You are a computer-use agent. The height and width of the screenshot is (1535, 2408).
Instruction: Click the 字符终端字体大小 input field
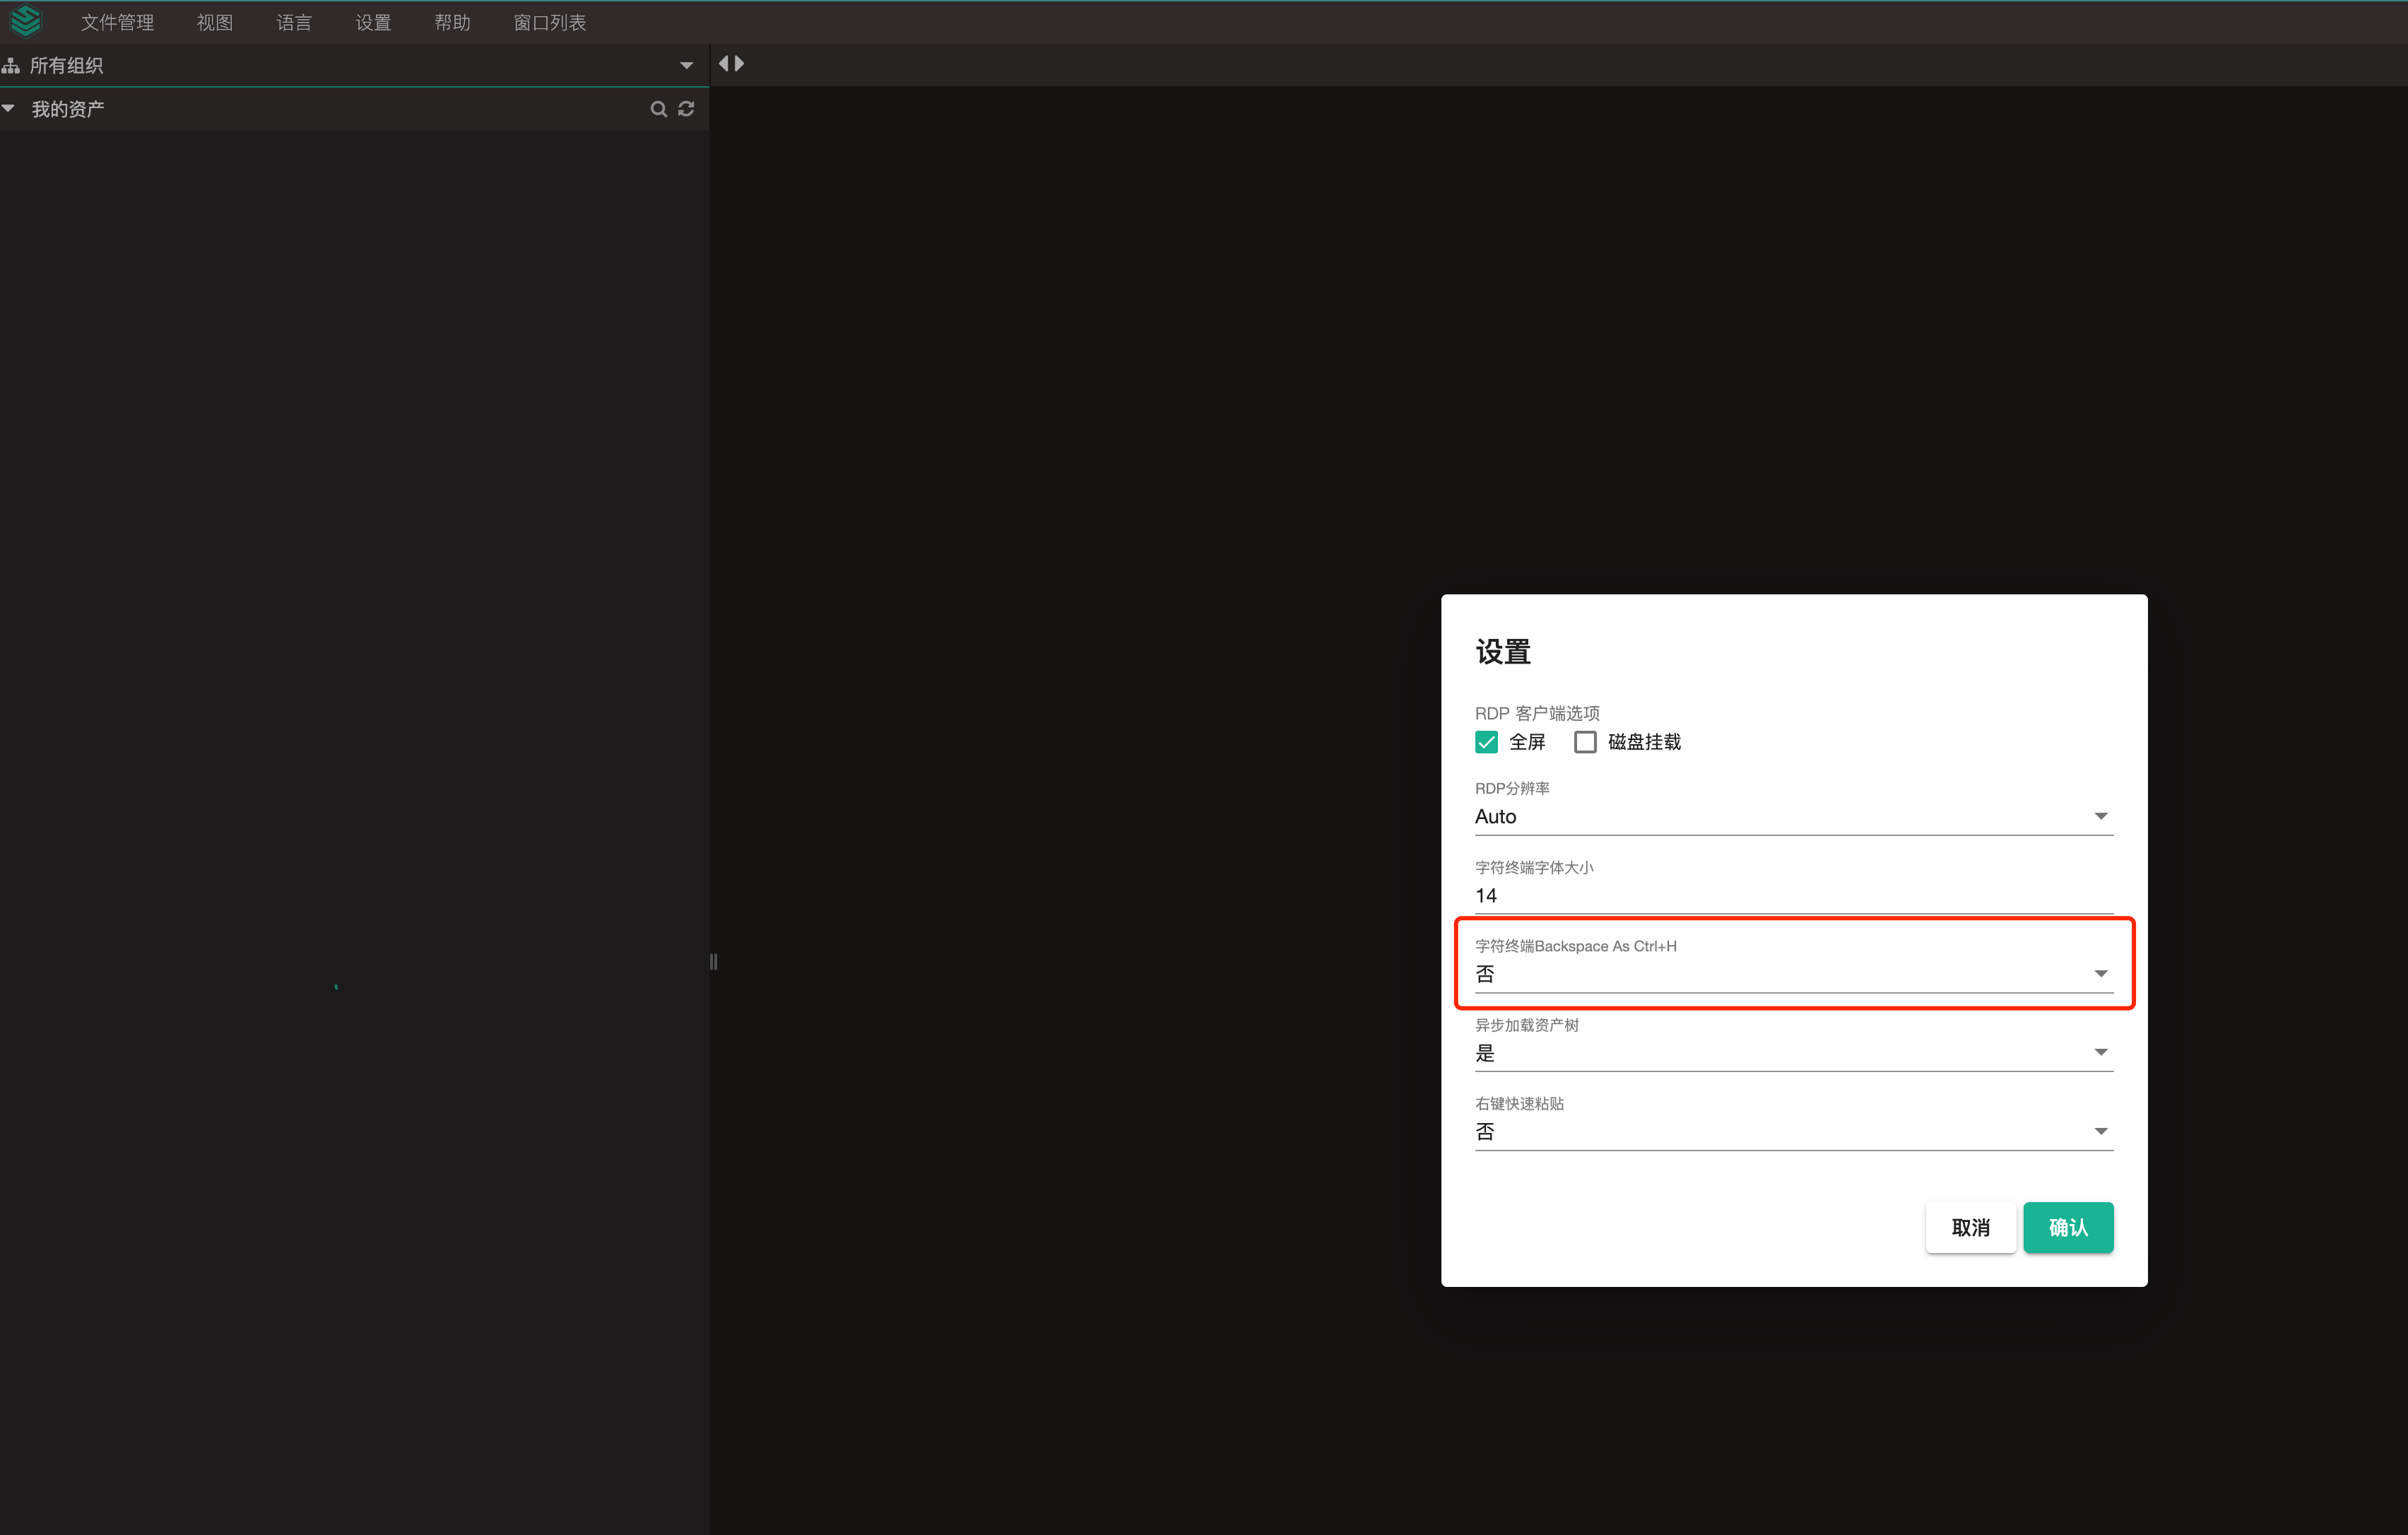1793,896
